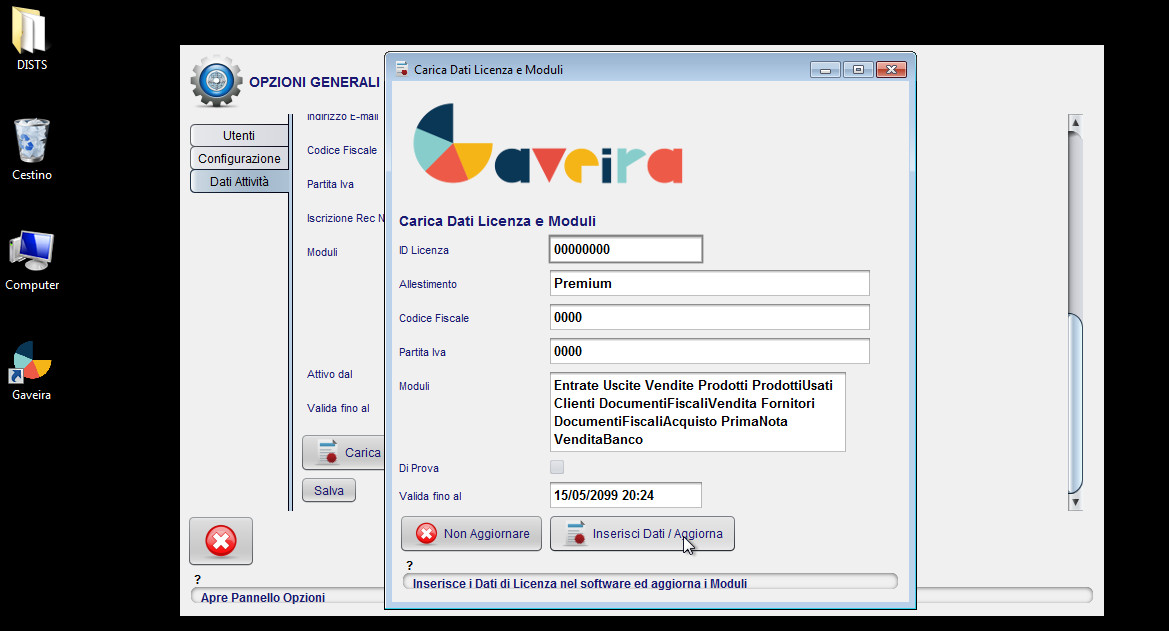Select the Dati Attività tab
This screenshot has height=631, width=1169.
(x=239, y=181)
